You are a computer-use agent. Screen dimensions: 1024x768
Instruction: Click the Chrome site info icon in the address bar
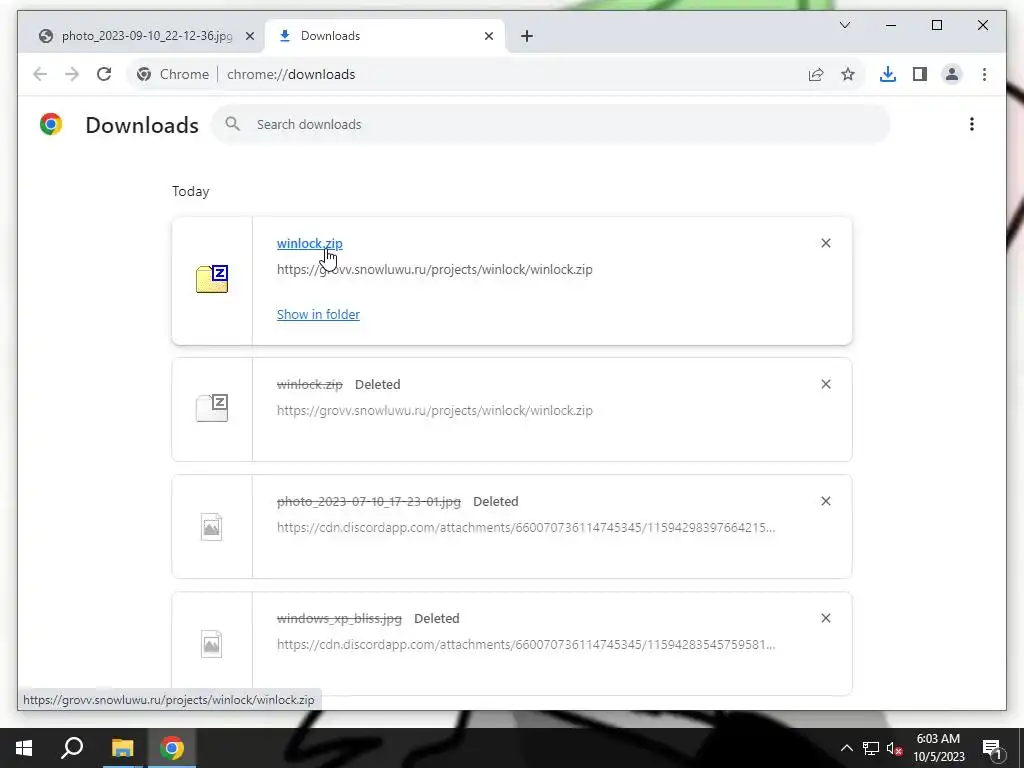tap(144, 74)
